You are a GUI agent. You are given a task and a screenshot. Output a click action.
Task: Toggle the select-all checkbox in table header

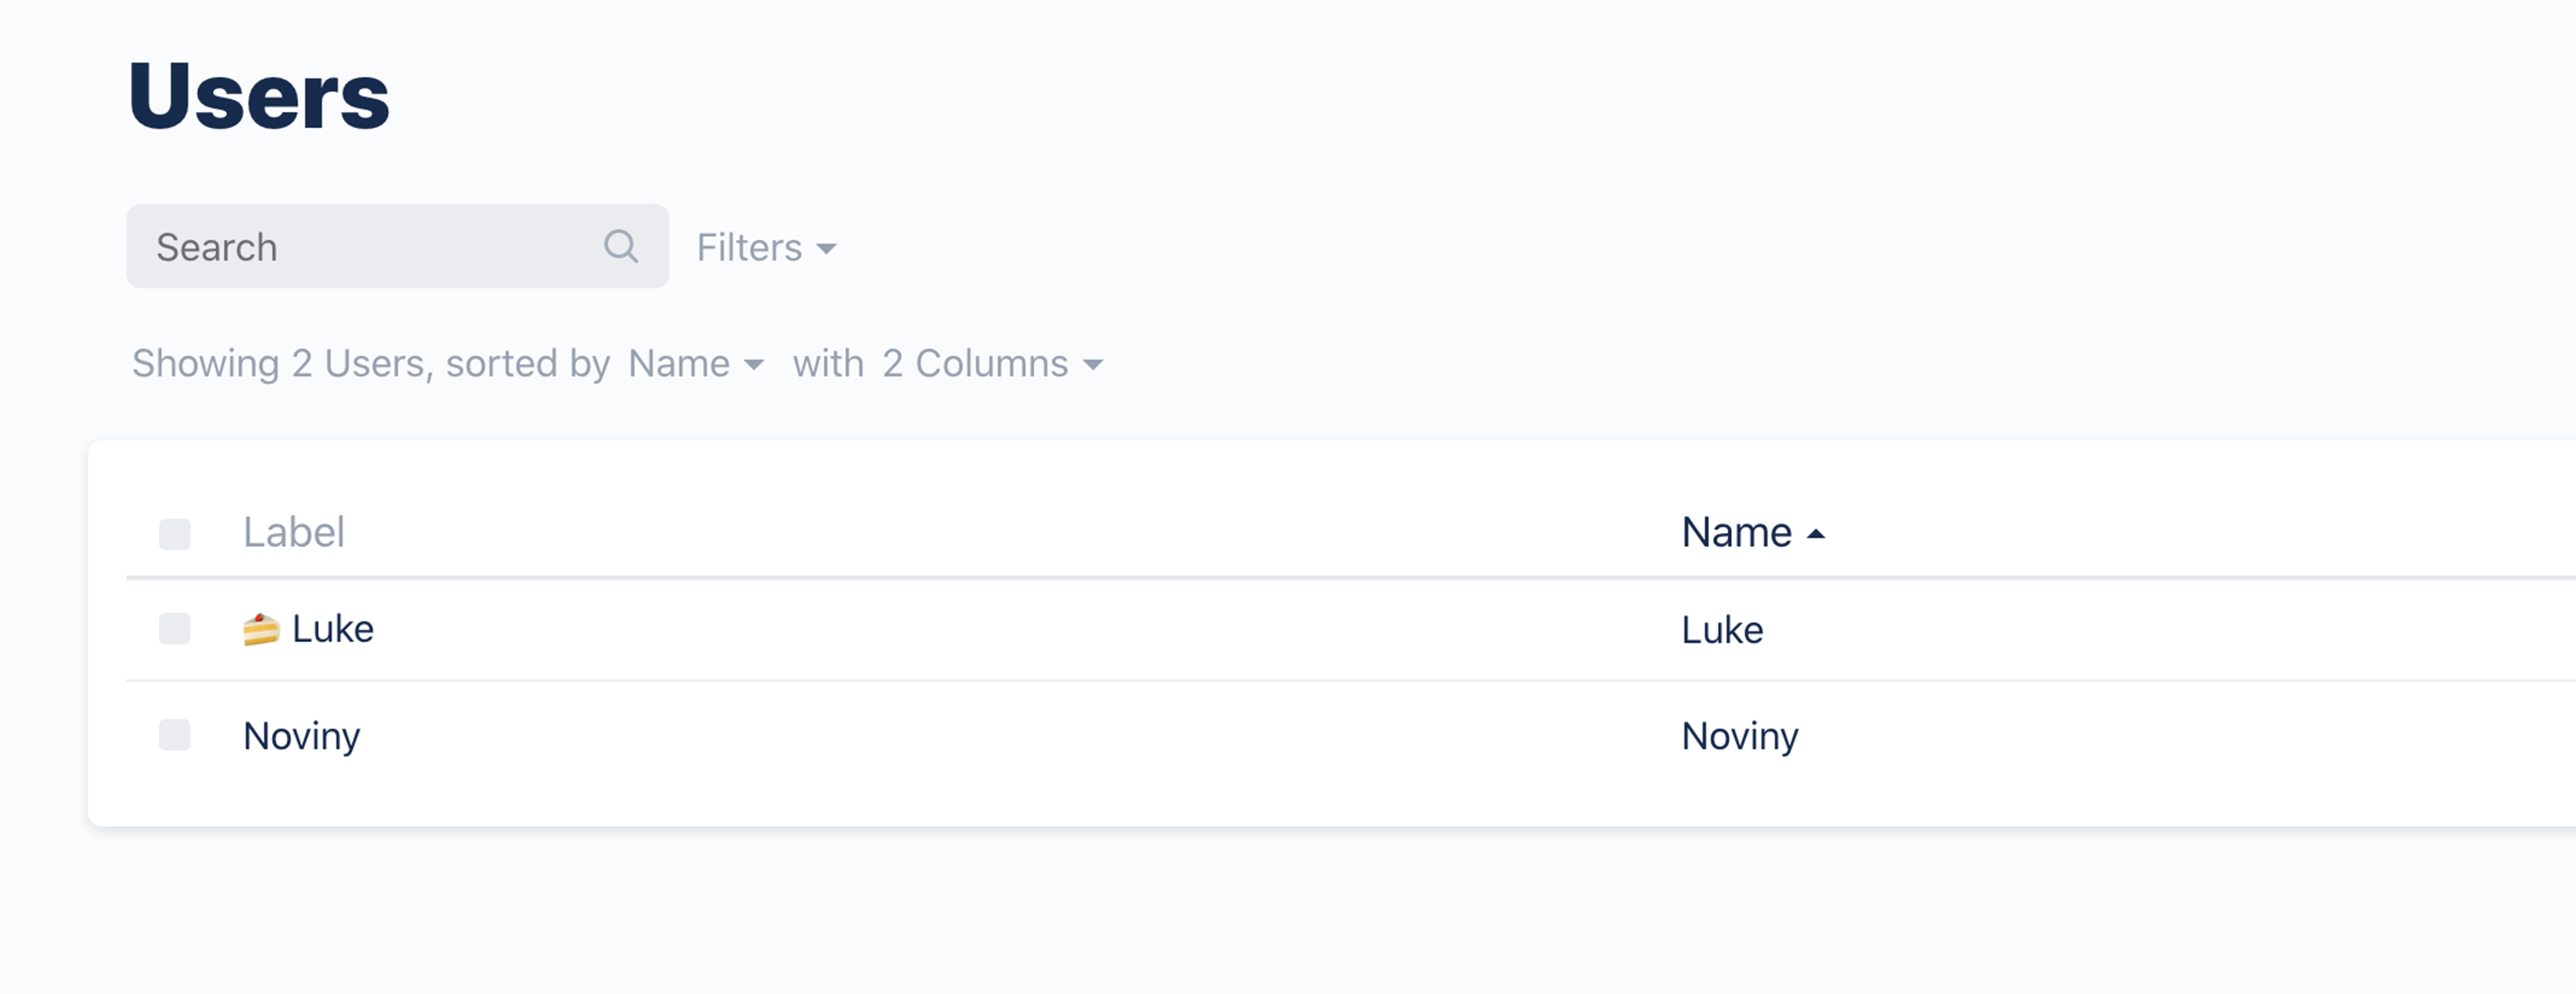(175, 534)
